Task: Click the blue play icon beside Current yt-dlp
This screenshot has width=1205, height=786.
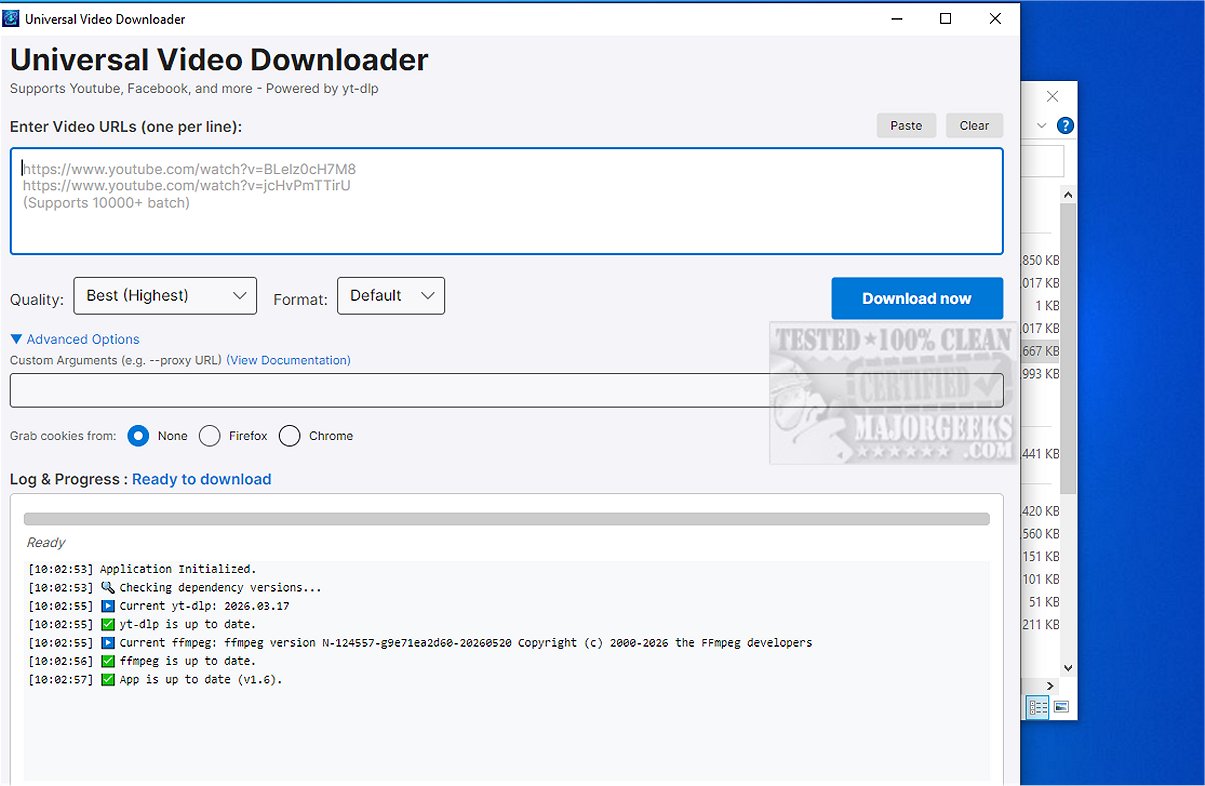Action: tap(108, 606)
